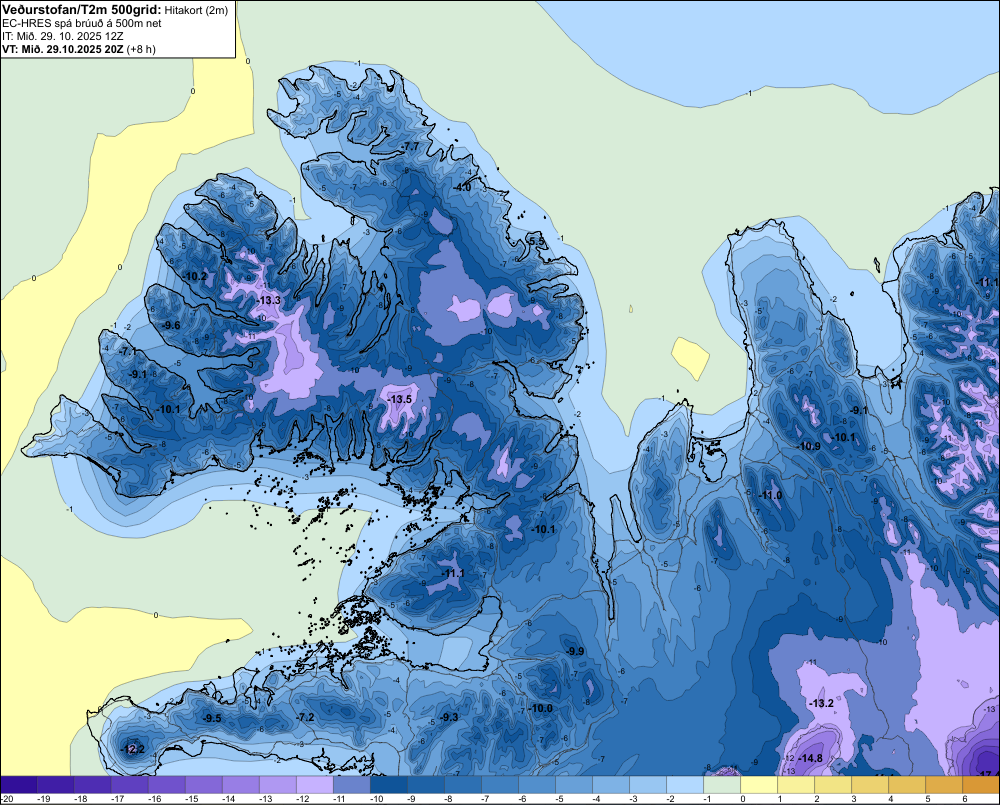Click the title 'Veðurstofan/T2m 500grid: Hitakort (2m)'
The image size is (1000, 805).
[x=115, y=10]
